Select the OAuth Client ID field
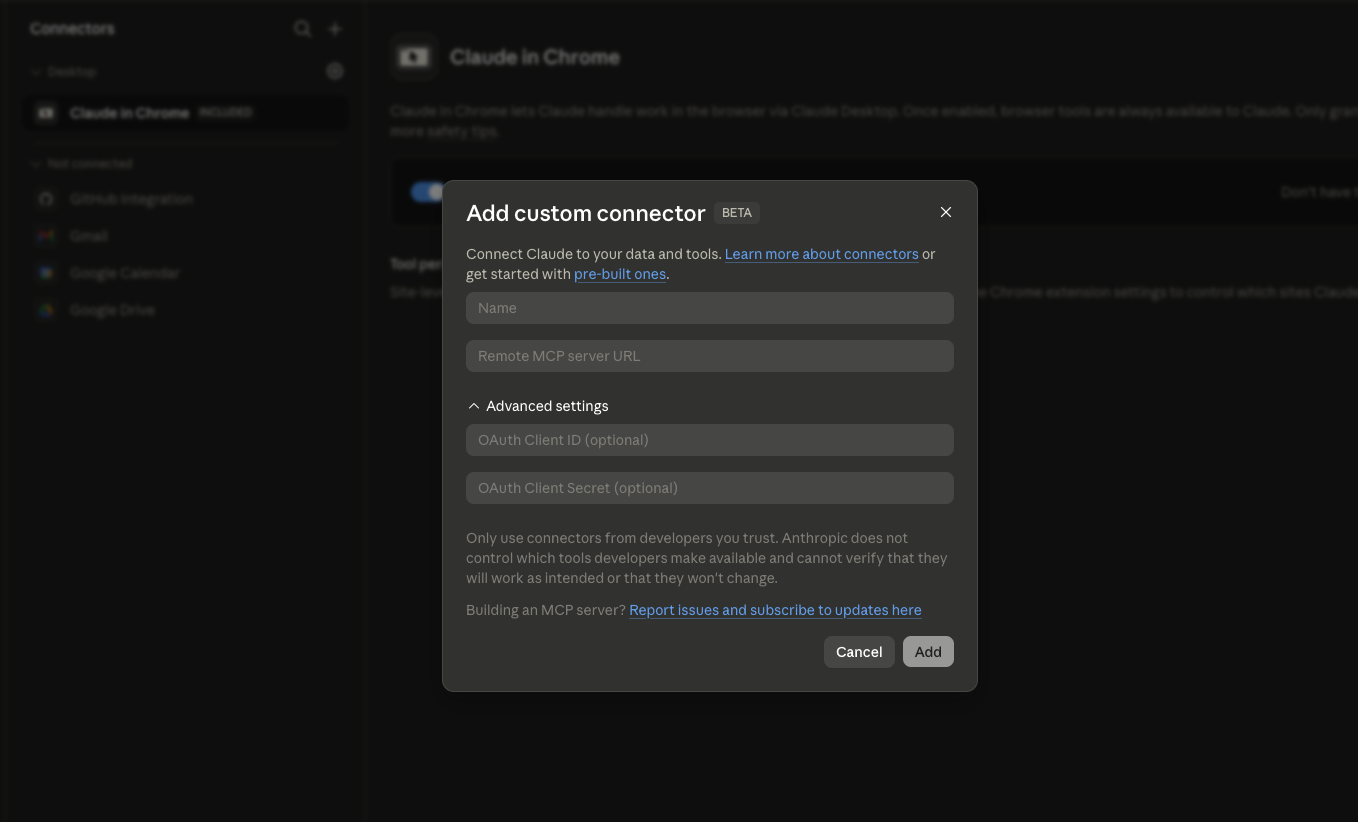Screen dimensions: 1358x822 pos(710,440)
